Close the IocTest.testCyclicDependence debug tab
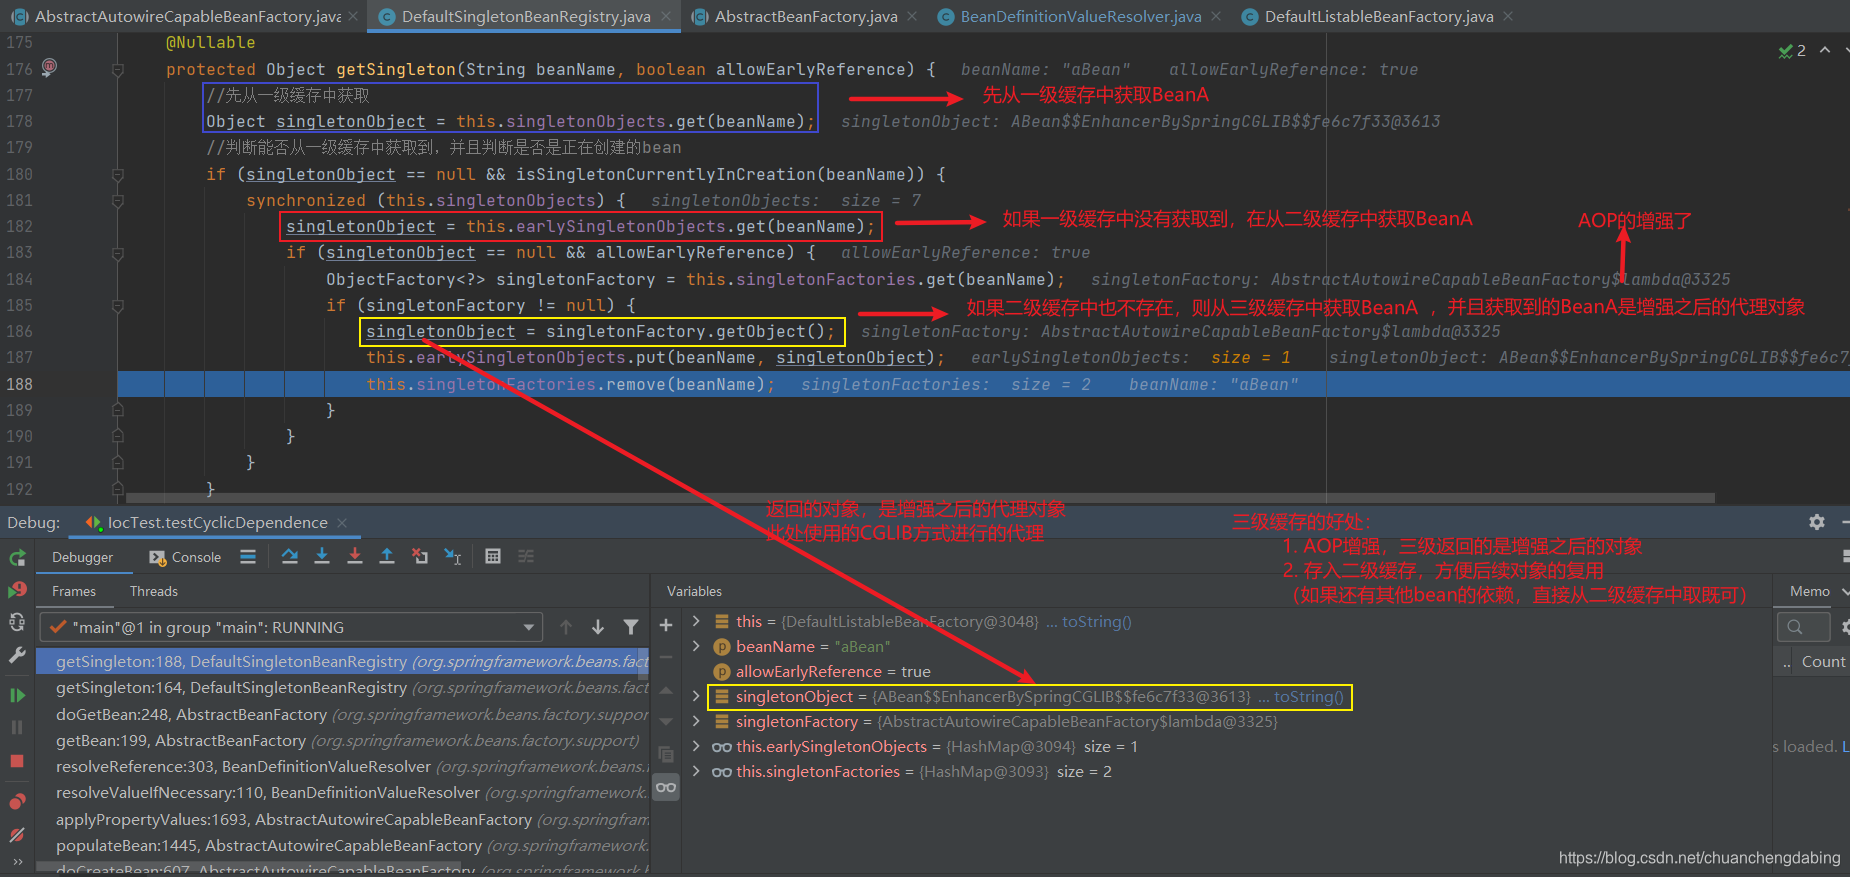The width and height of the screenshot is (1850, 877). click(342, 522)
